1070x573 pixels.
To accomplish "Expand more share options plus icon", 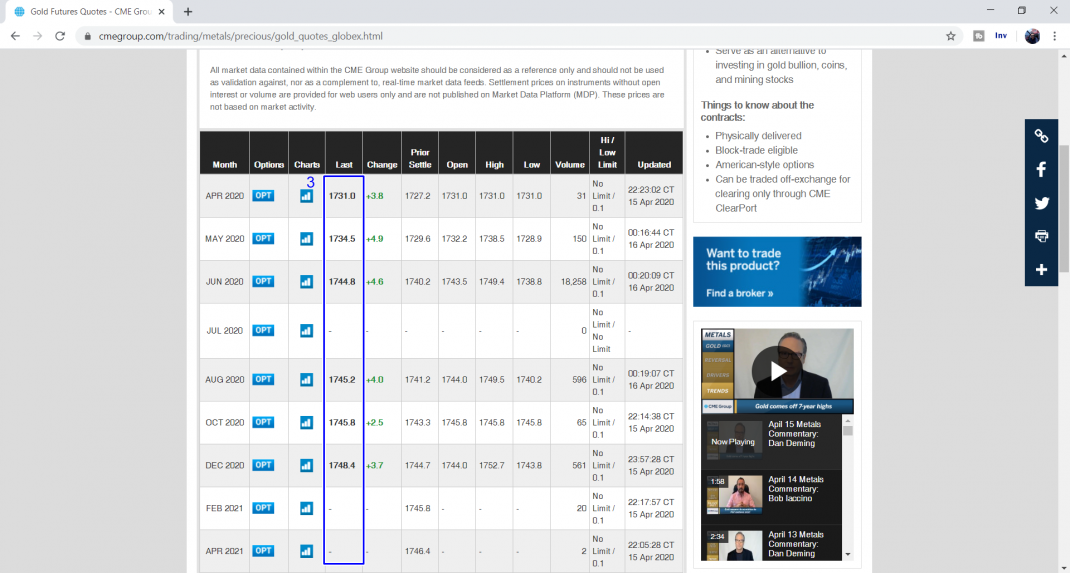I will coord(1041,269).
